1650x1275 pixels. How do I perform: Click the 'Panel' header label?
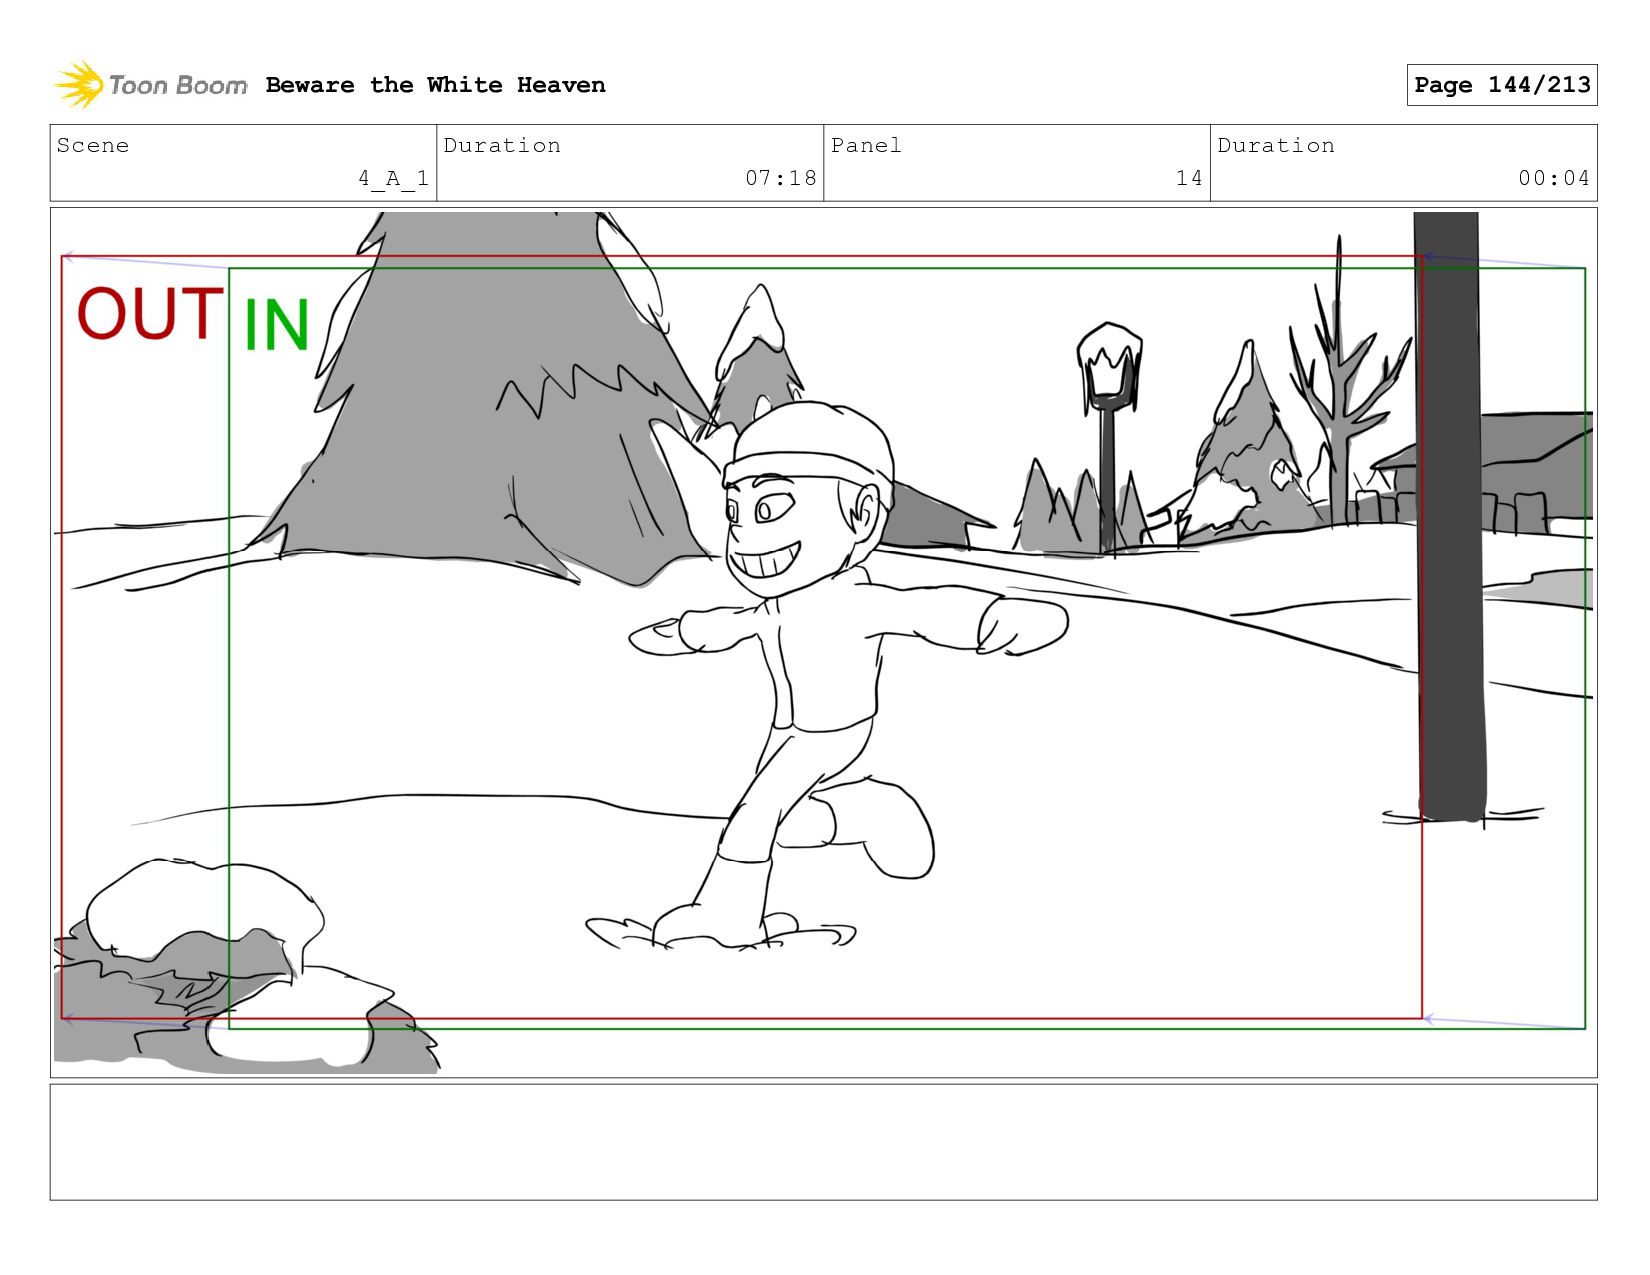pos(866,145)
